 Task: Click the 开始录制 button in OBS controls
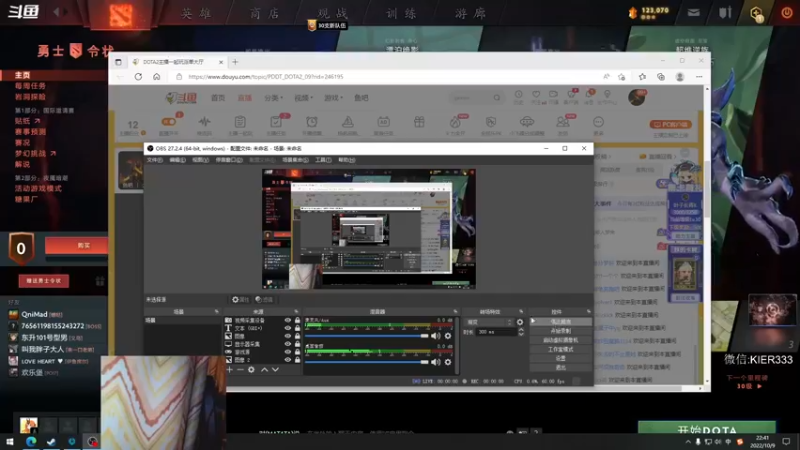click(560, 331)
